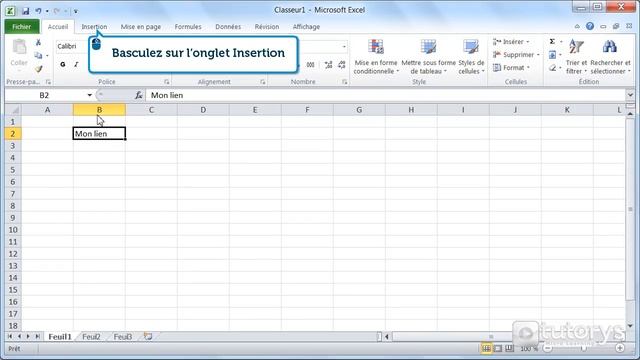The height and width of the screenshot is (360, 640).
Task: Click the thousands separator 000 icon
Action: pyautogui.click(x=311, y=64)
